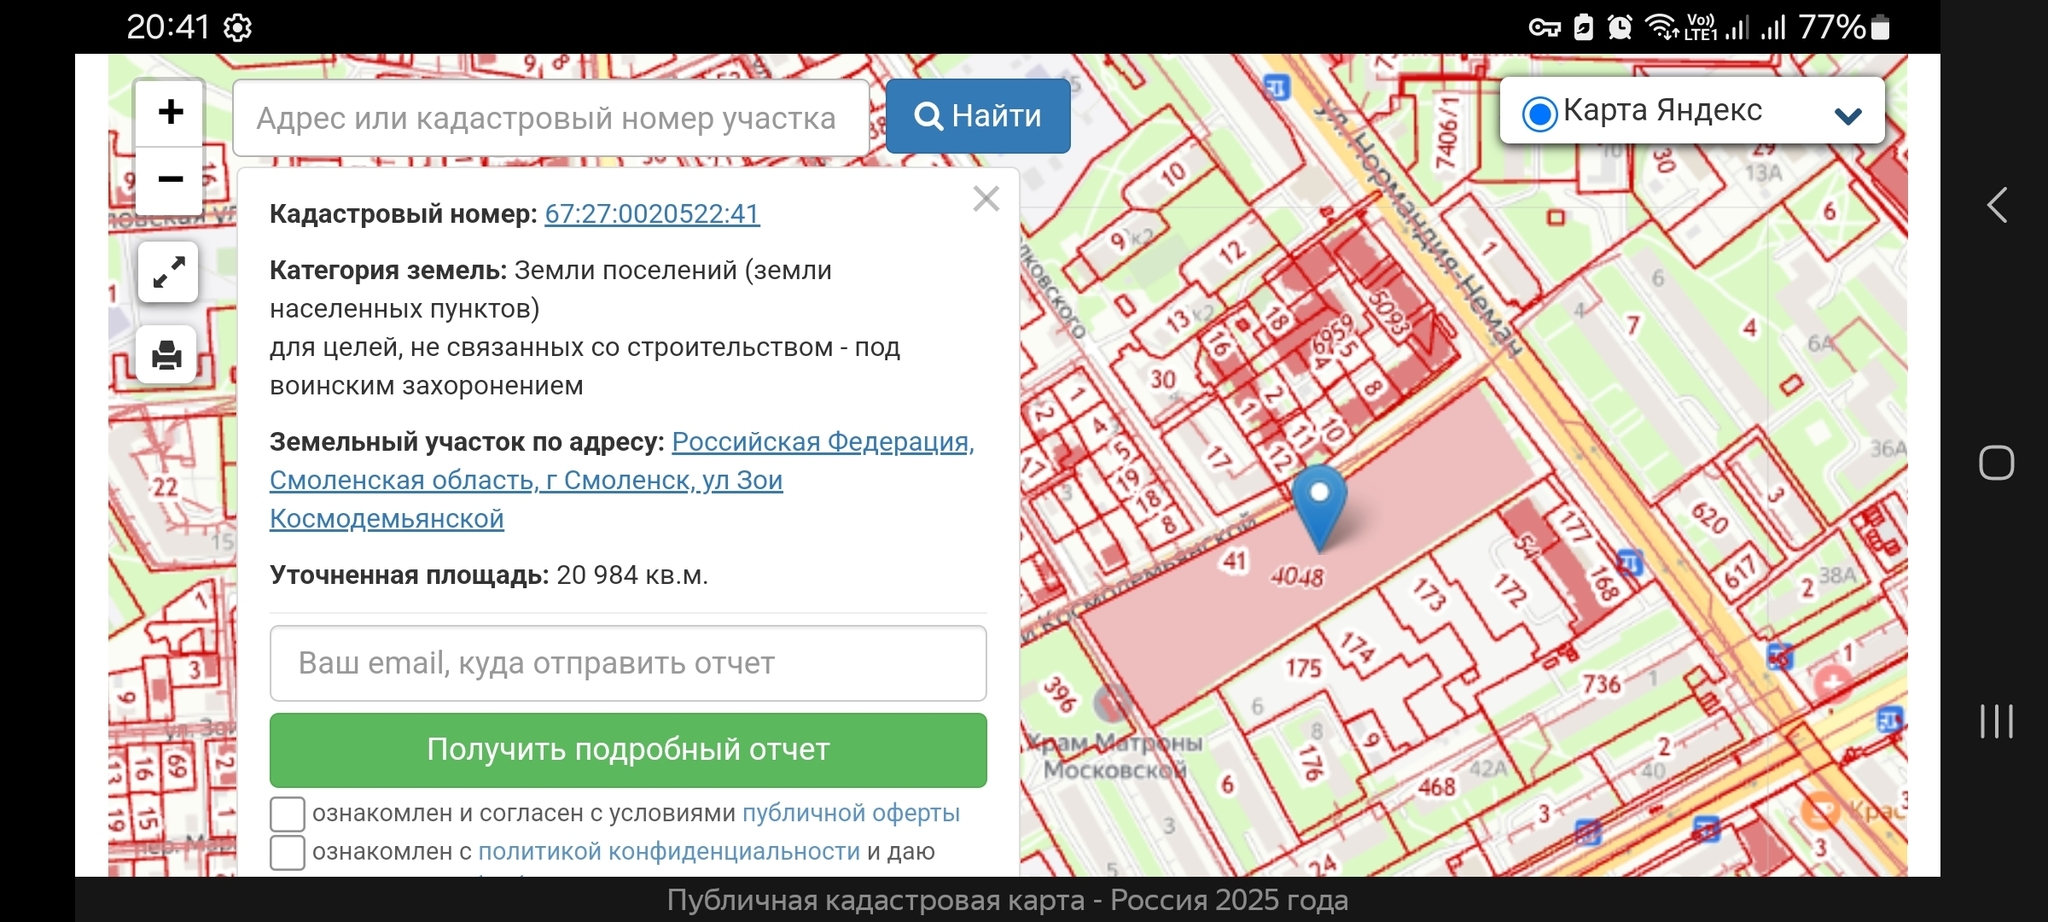Open Android recent apps button
This screenshot has width=2048, height=922.
[x=1996, y=721]
